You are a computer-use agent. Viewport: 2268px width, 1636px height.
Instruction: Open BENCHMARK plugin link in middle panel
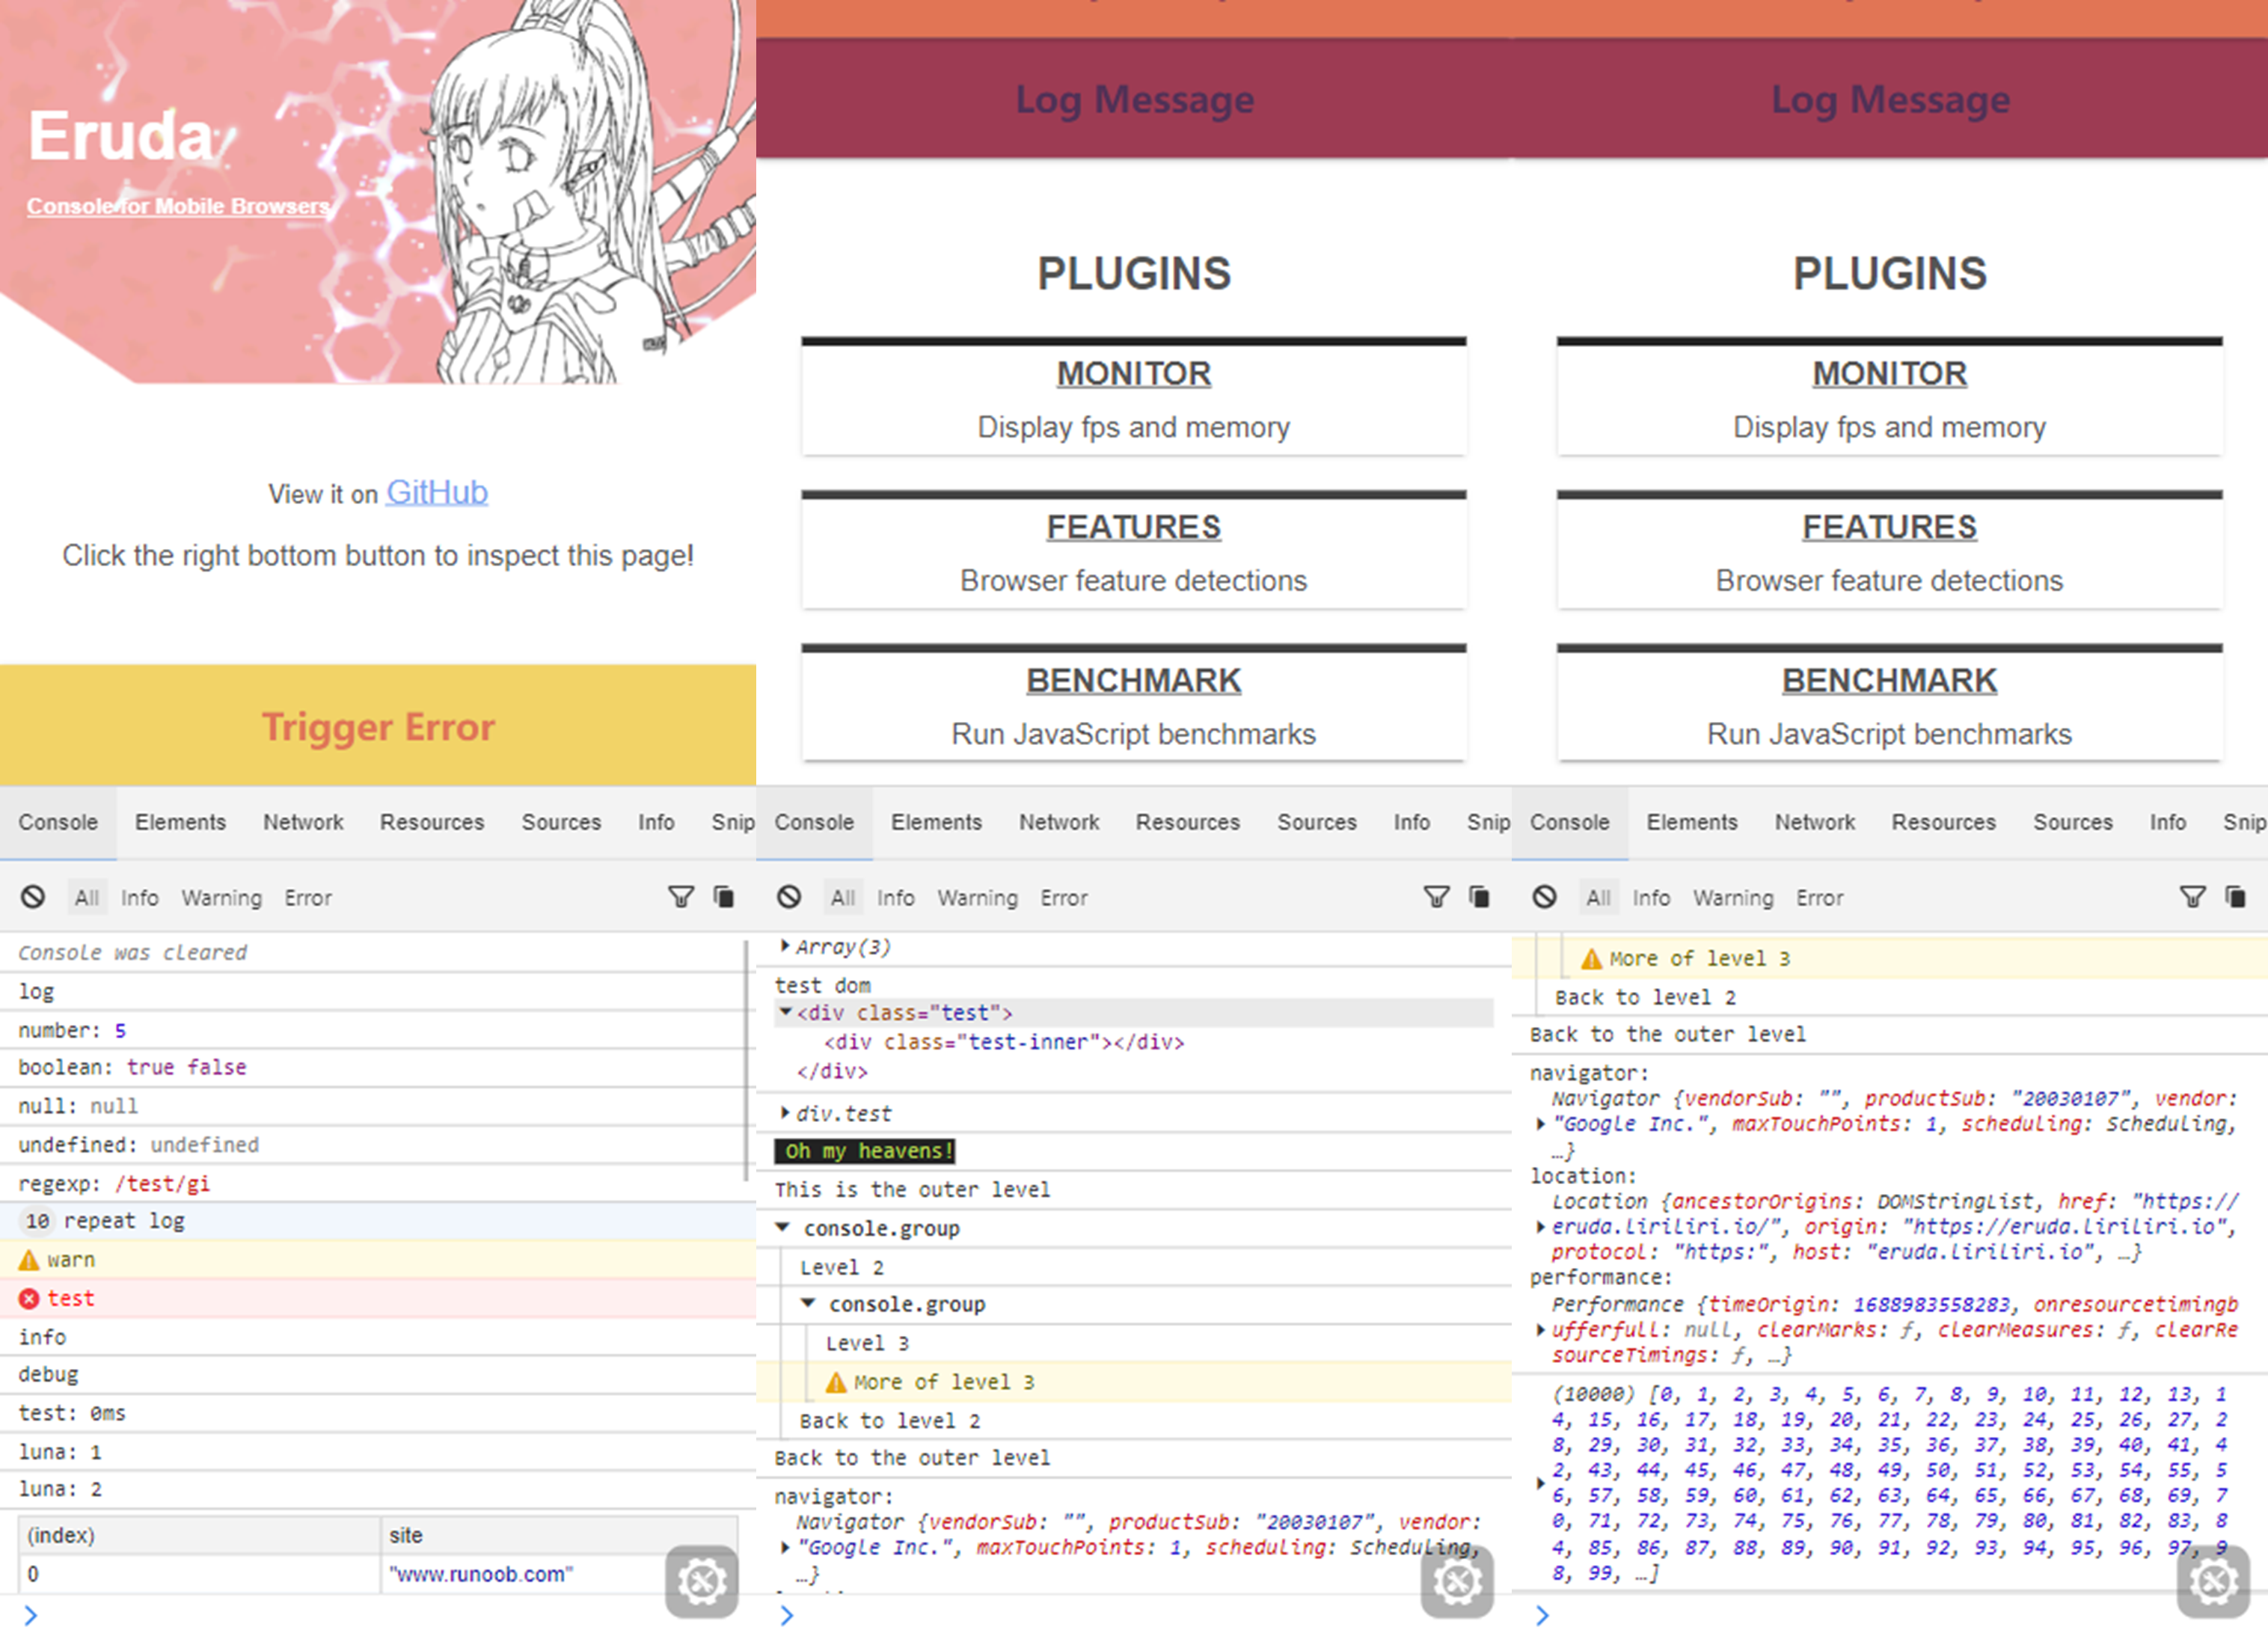tap(1134, 680)
